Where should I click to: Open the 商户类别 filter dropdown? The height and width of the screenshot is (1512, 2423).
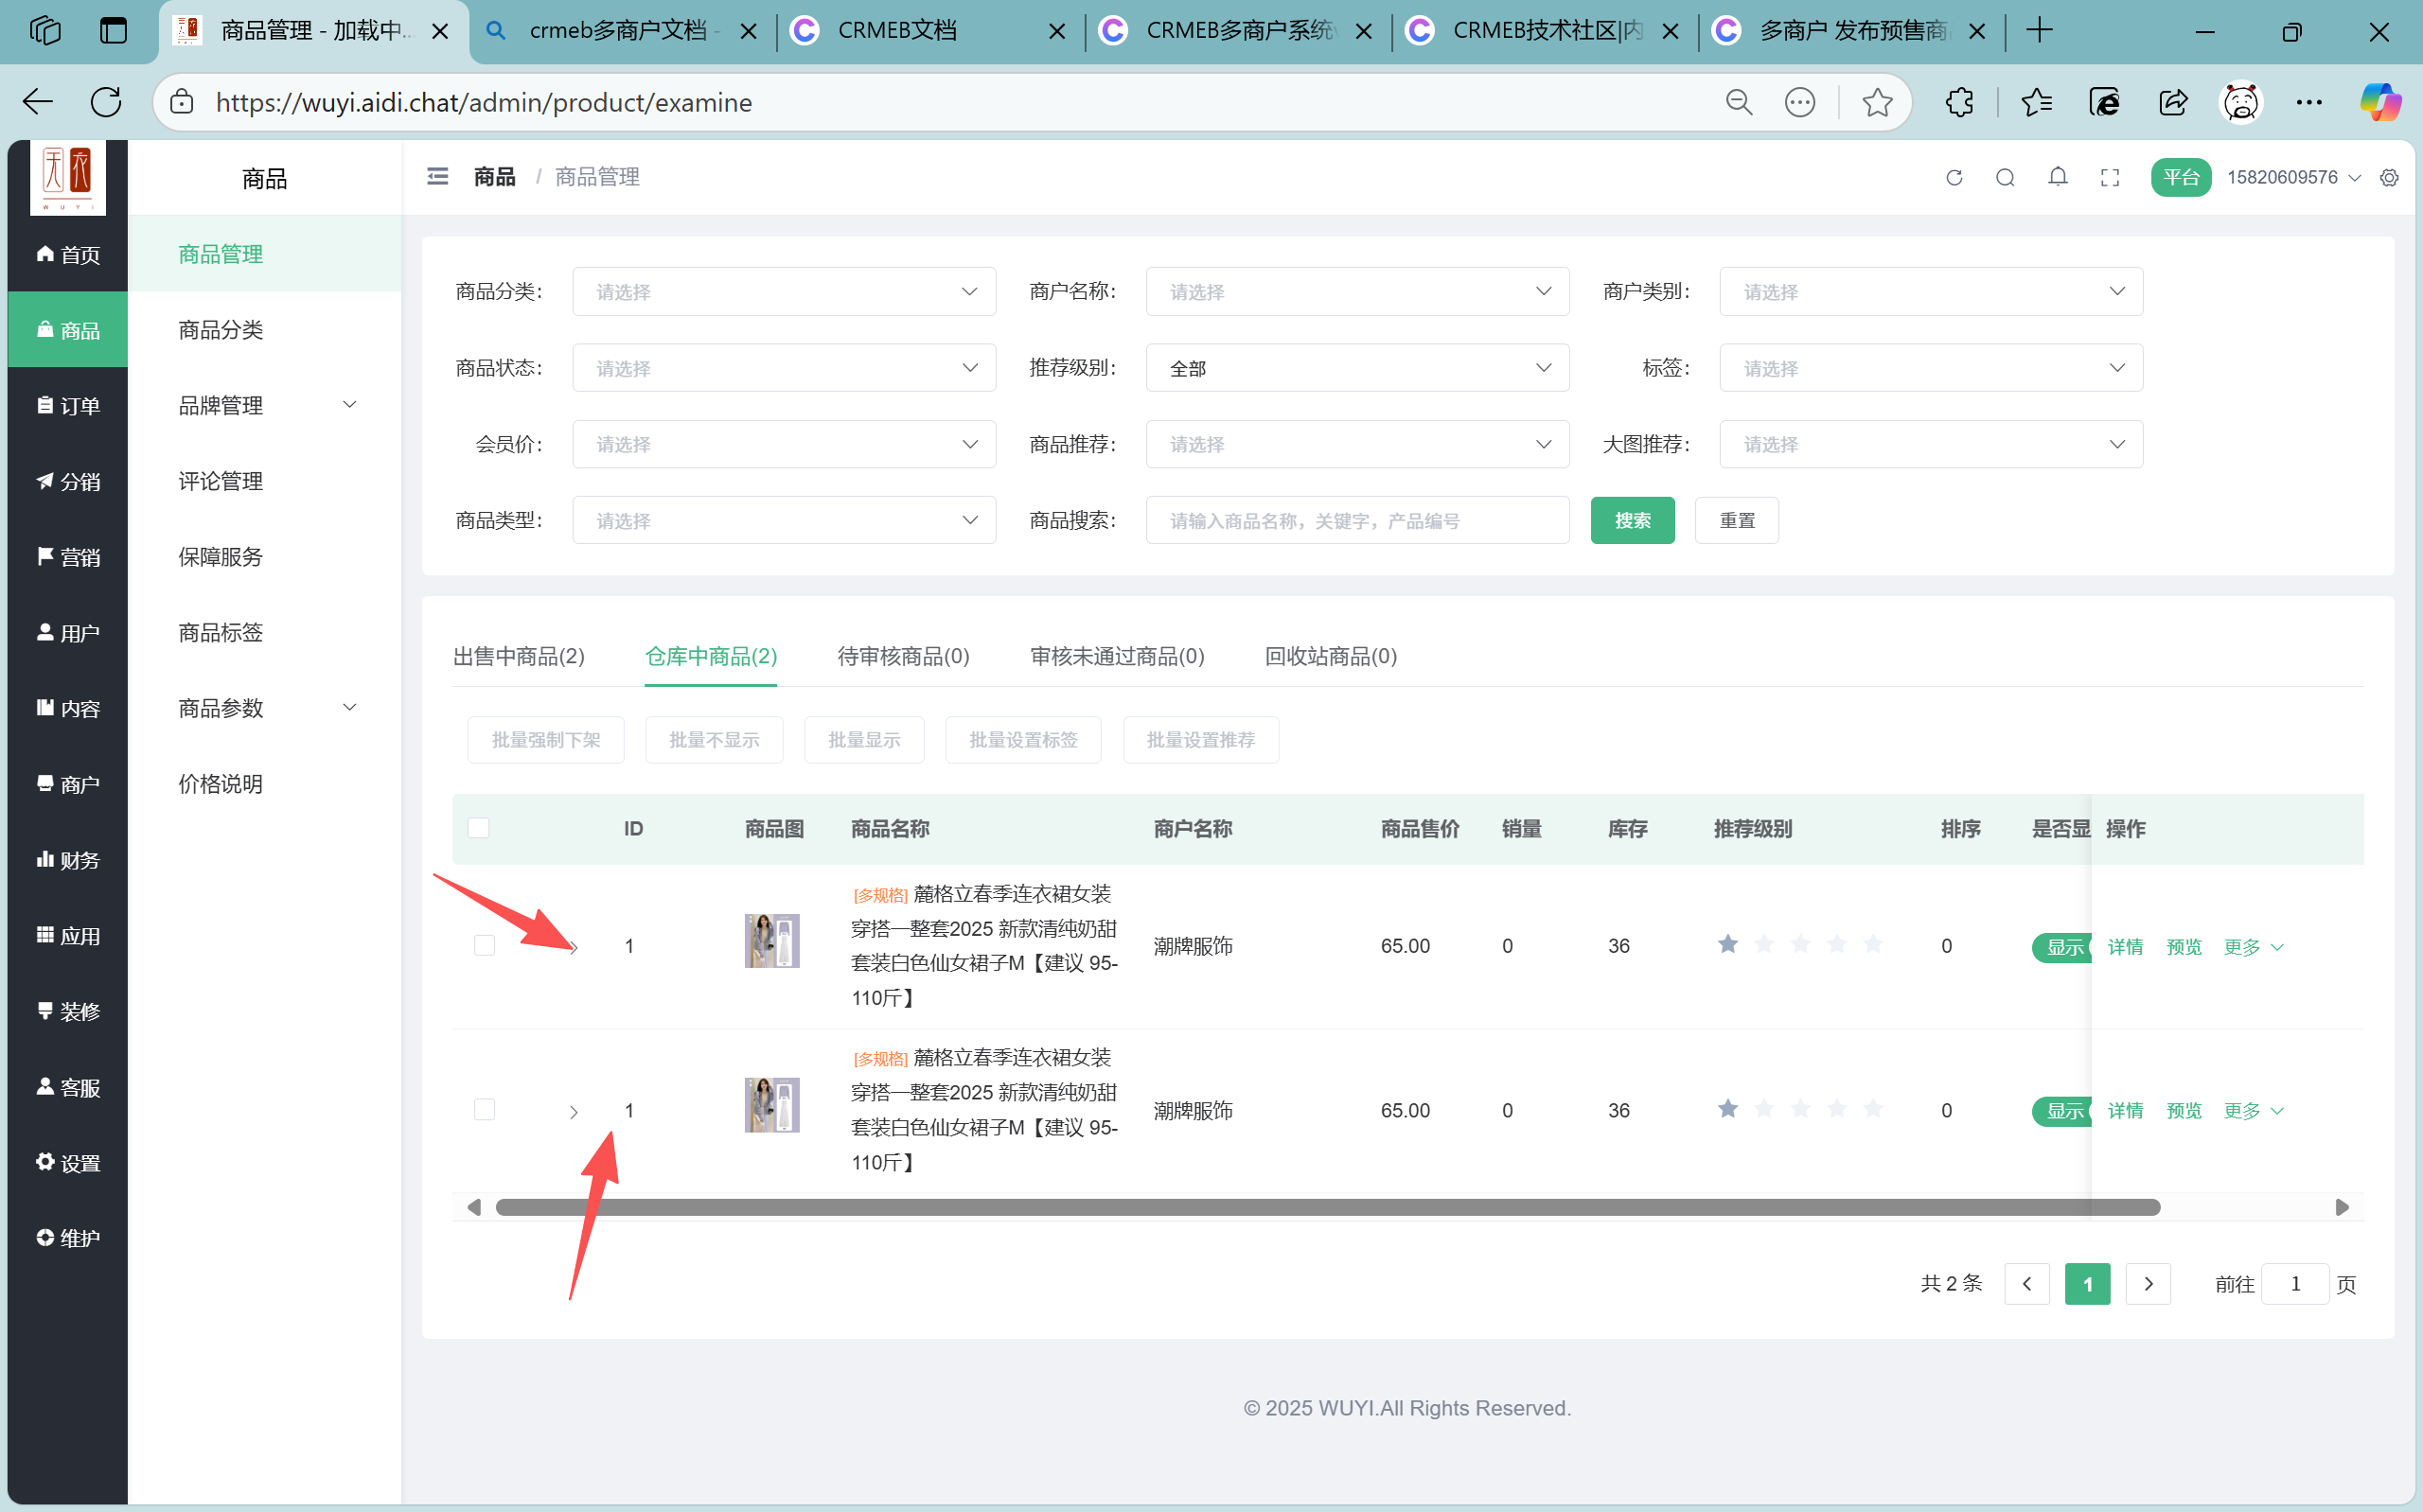pos(1931,292)
